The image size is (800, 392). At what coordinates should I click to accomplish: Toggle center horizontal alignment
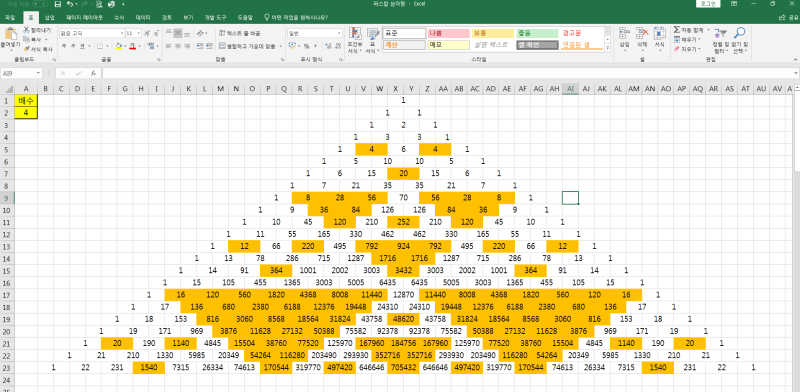point(178,46)
